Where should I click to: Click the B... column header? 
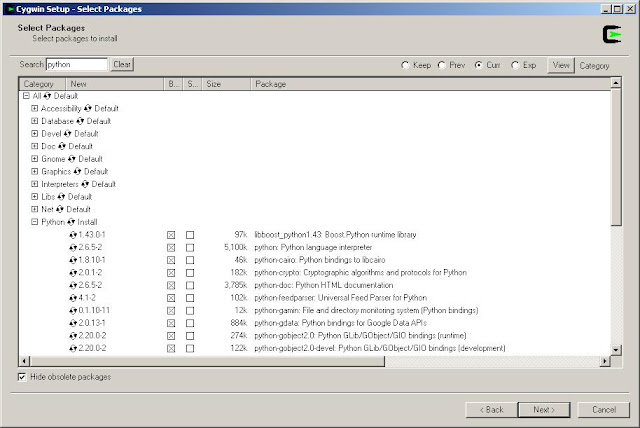173,84
